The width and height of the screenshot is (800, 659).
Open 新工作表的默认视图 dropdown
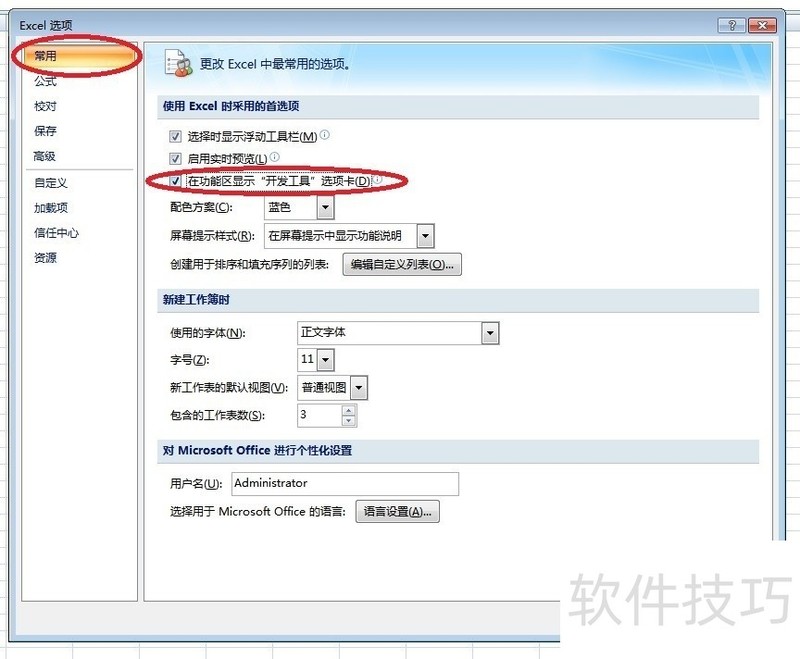tap(359, 388)
